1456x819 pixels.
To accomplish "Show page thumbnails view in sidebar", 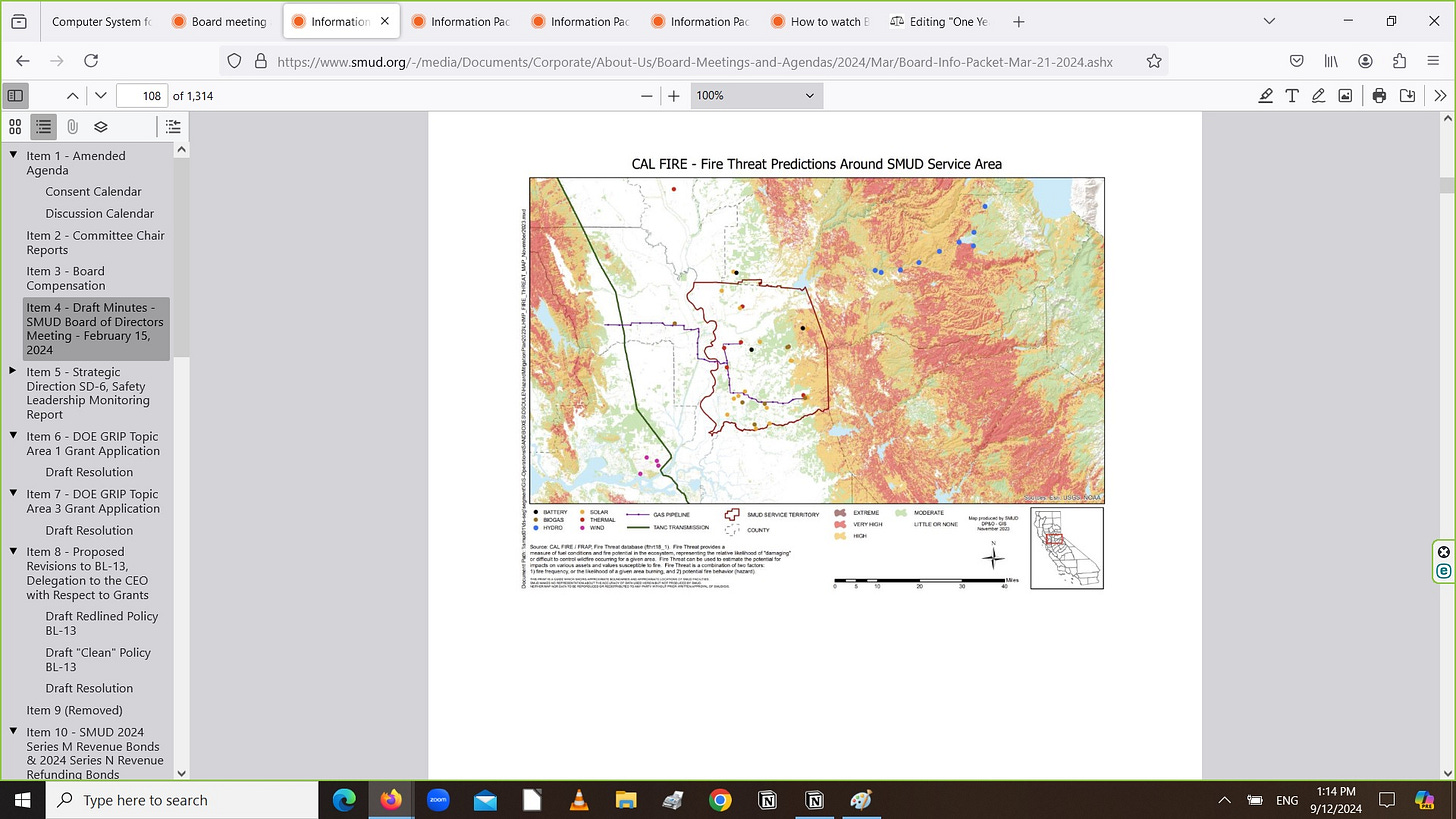I will coord(15,127).
